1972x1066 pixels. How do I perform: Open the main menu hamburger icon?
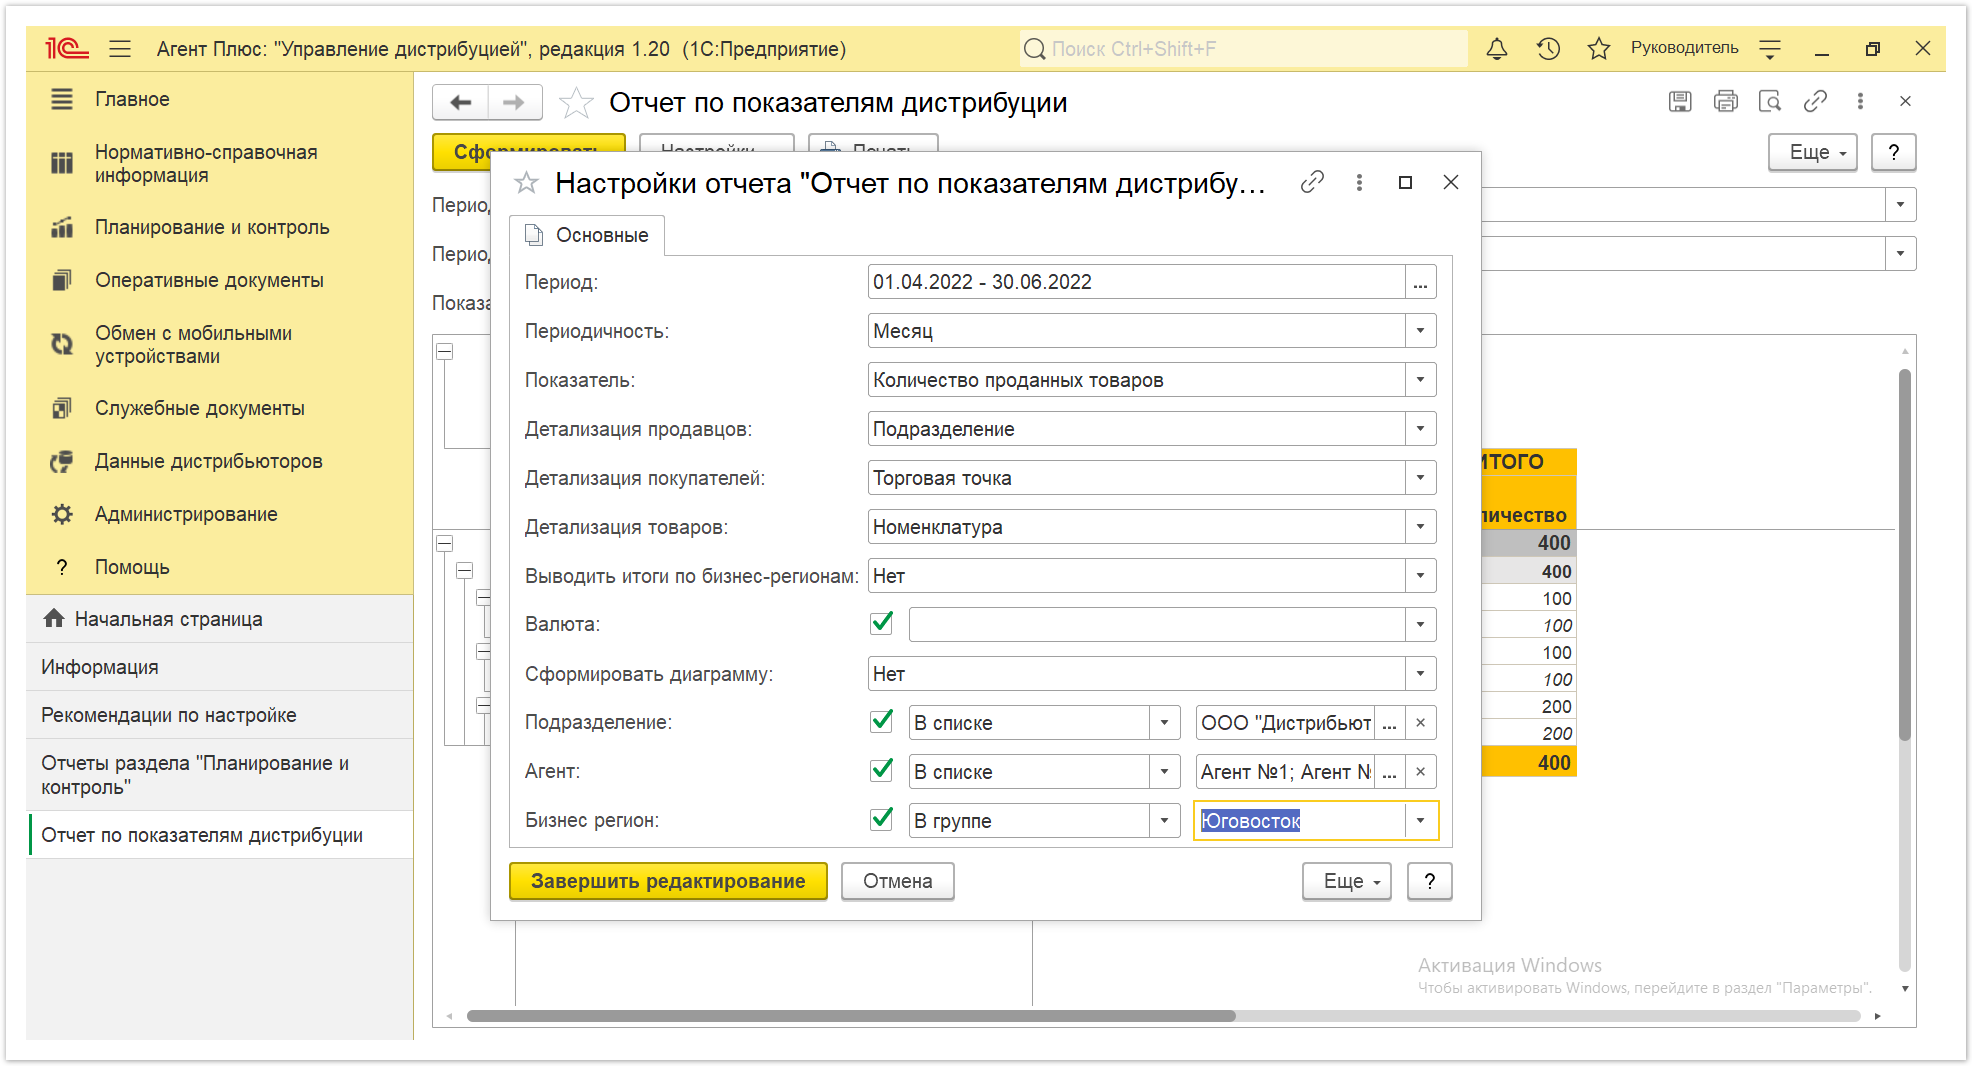point(120,48)
